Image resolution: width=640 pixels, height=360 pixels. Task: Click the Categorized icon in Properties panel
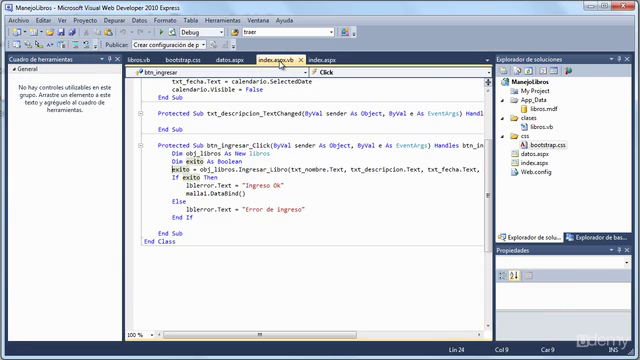[x=502, y=276]
